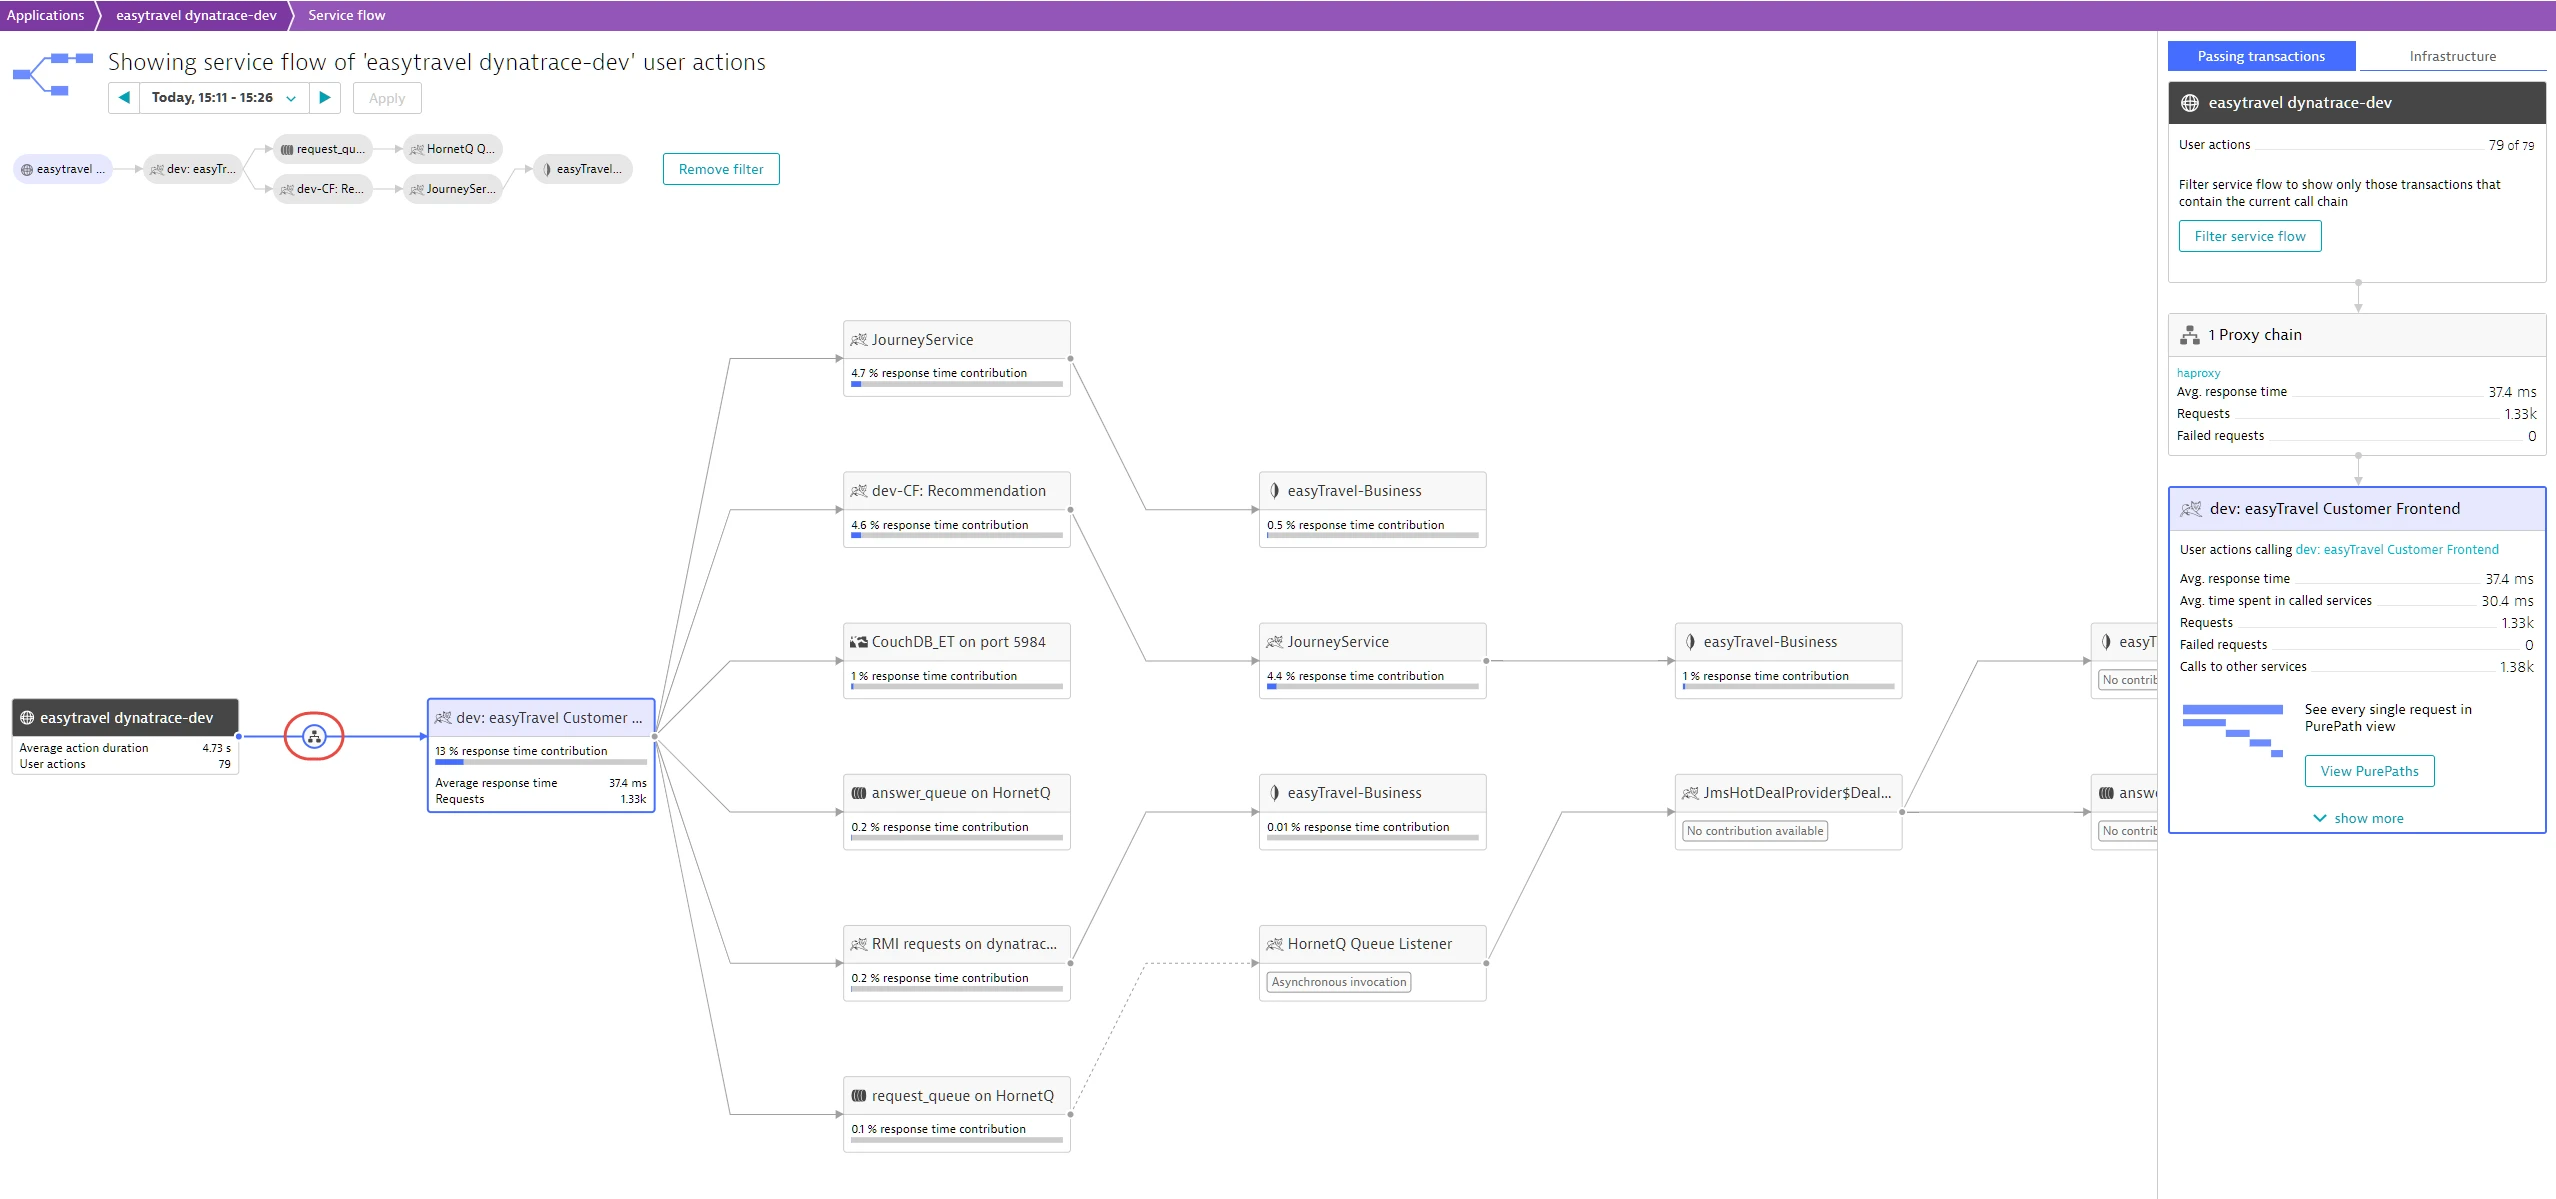Open the haproxy link in the proxy chain panel
This screenshot has width=2556, height=1199.
[2198, 372]
